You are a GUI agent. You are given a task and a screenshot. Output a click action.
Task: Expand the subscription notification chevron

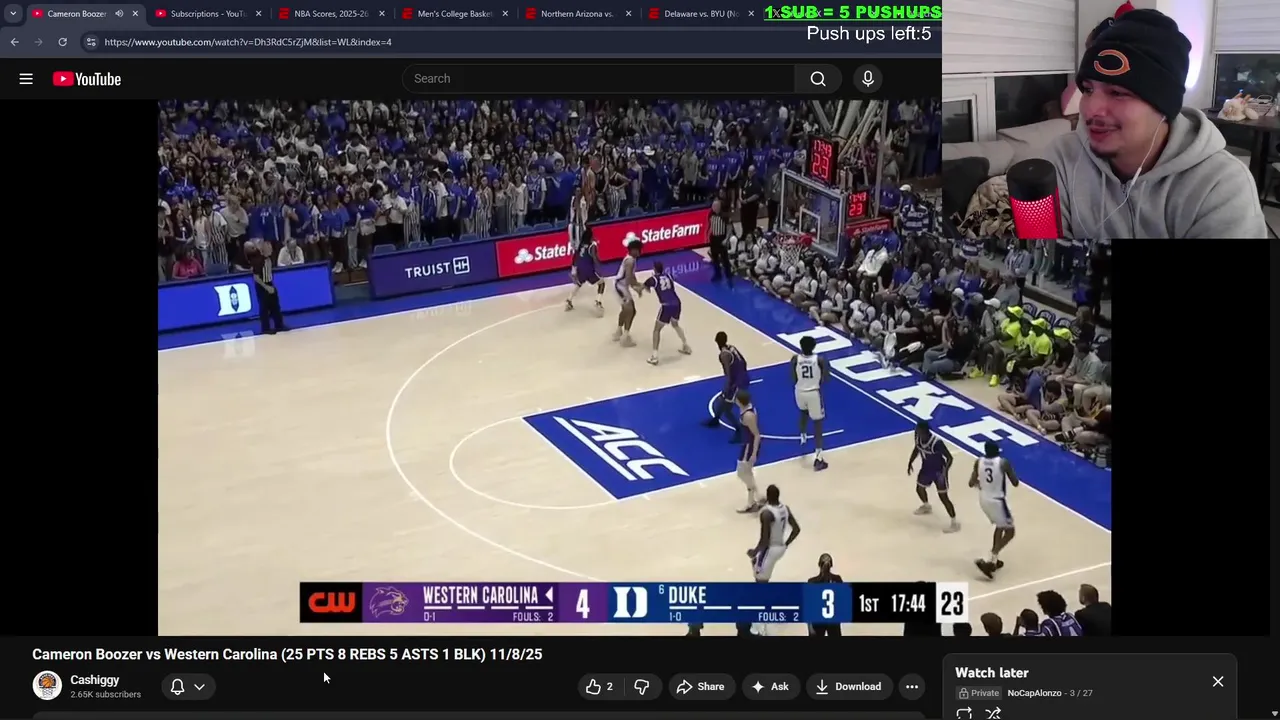(199, 687)
